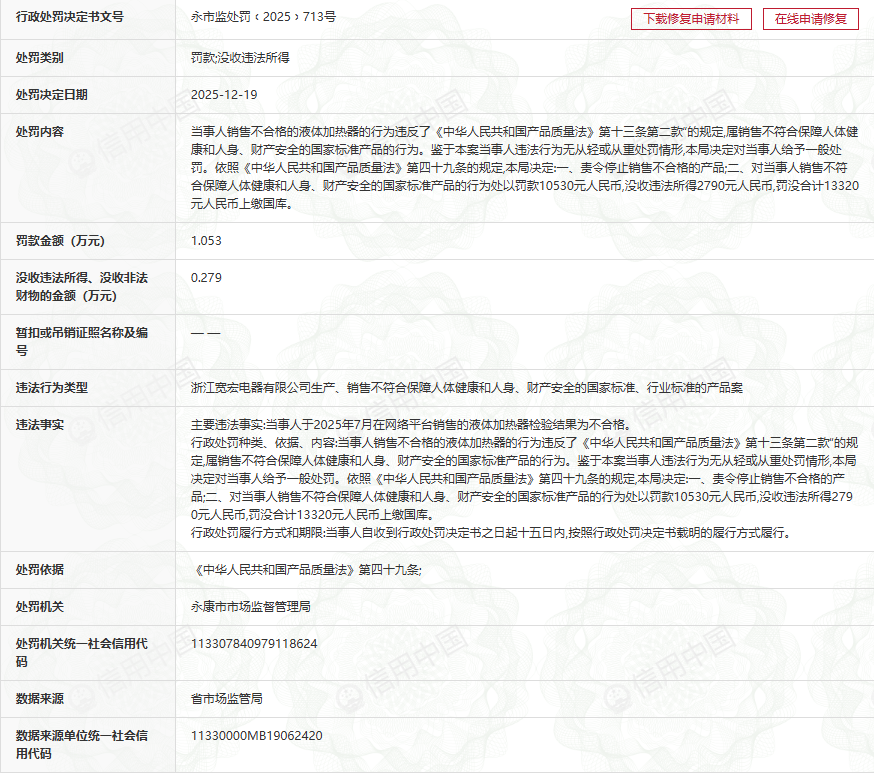Viewport: 874px width, 773px height.
Task: Click the 违法行为类型 value mentioning 浙江宽宏电器有限公司
Action: point(466,387)
